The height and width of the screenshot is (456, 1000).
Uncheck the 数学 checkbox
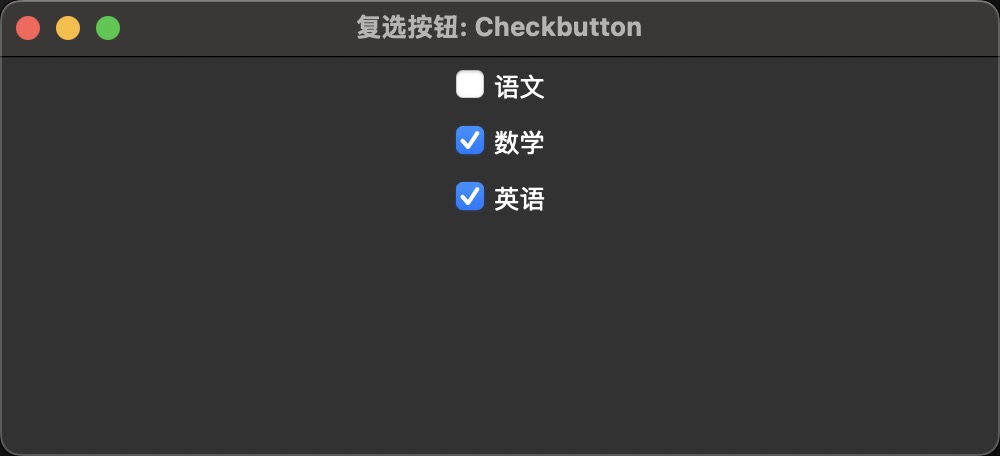pos(470,141)
